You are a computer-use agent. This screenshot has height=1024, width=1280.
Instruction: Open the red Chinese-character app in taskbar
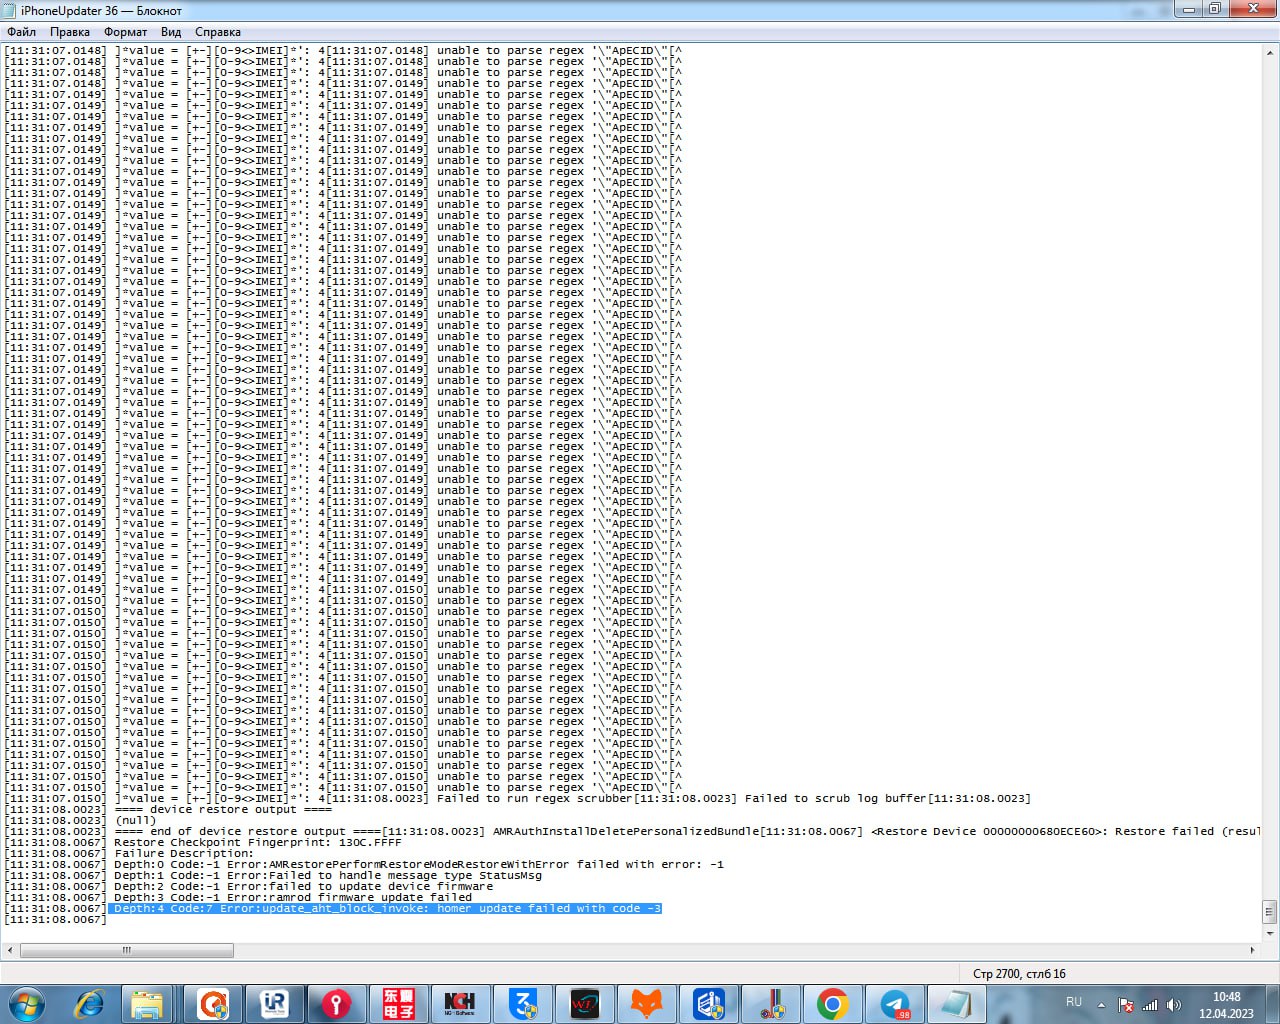click(398, 1004)
